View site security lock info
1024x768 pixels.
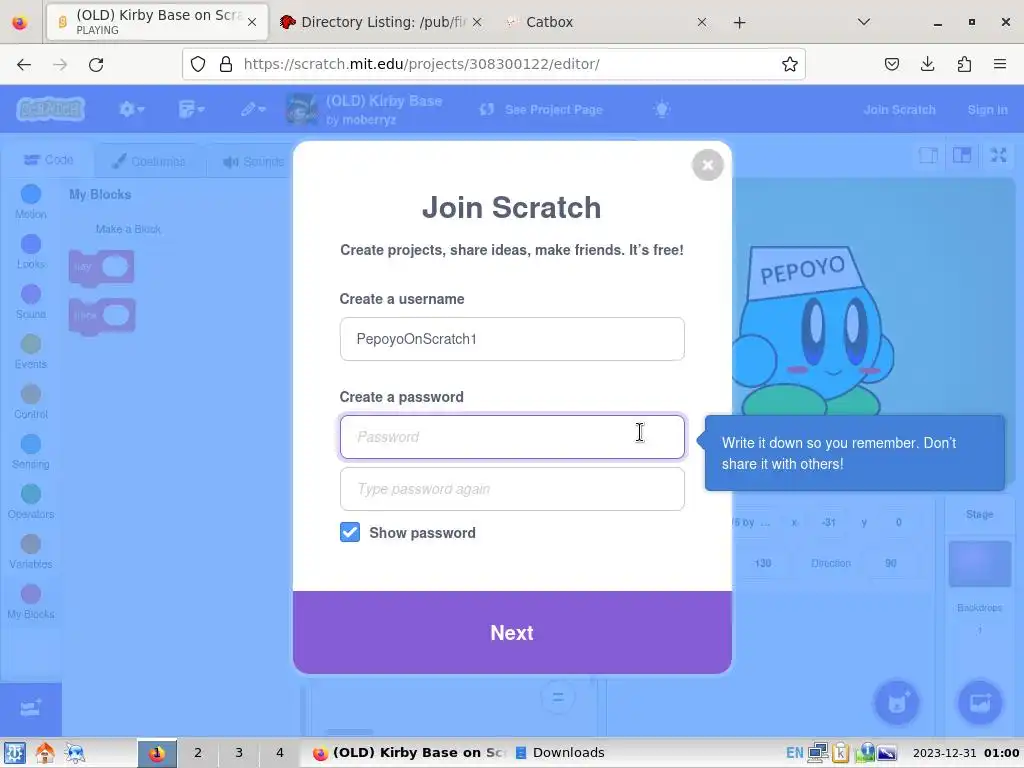(226, 64)
